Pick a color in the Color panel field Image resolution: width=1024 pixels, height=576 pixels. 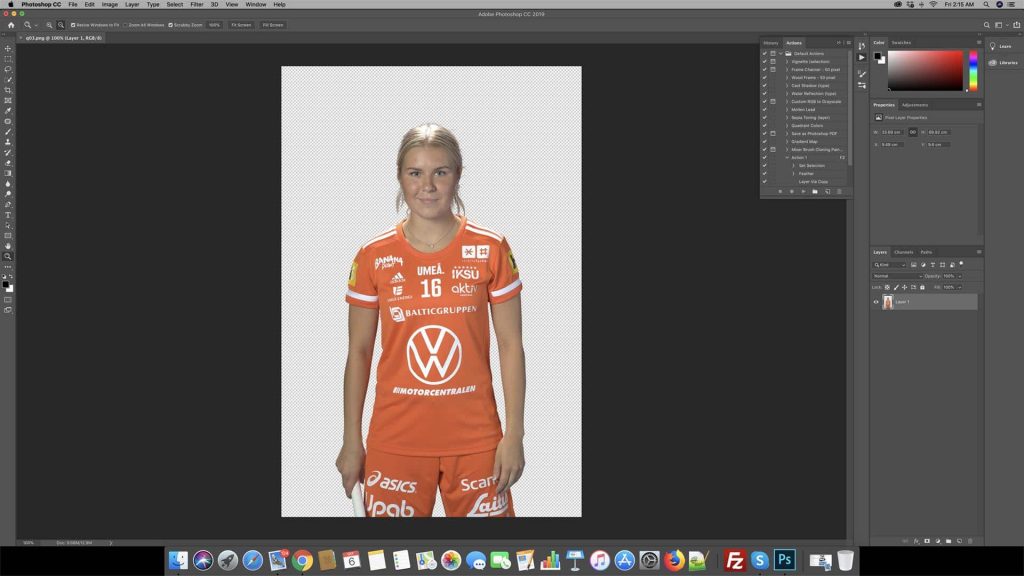[925, 70]
